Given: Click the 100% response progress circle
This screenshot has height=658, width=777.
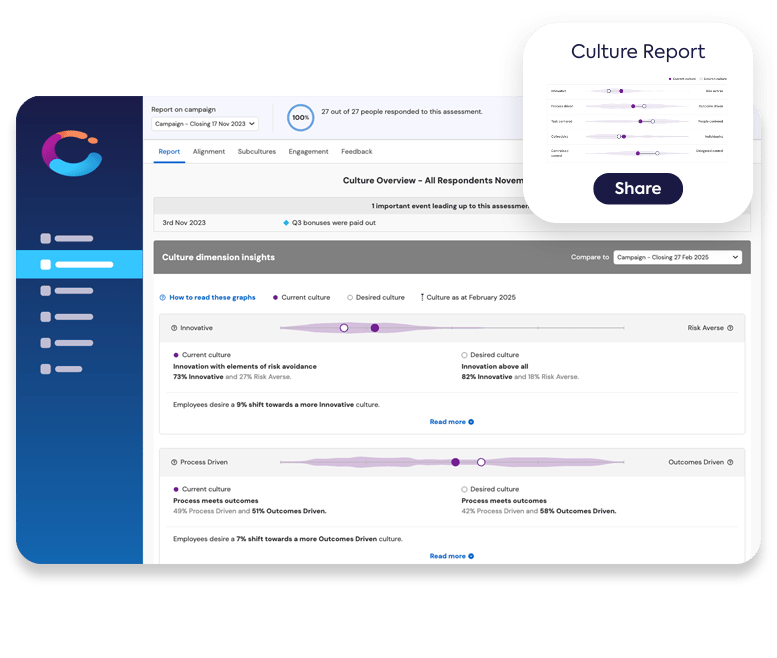Looking at the screenshot, I should 300,117.
